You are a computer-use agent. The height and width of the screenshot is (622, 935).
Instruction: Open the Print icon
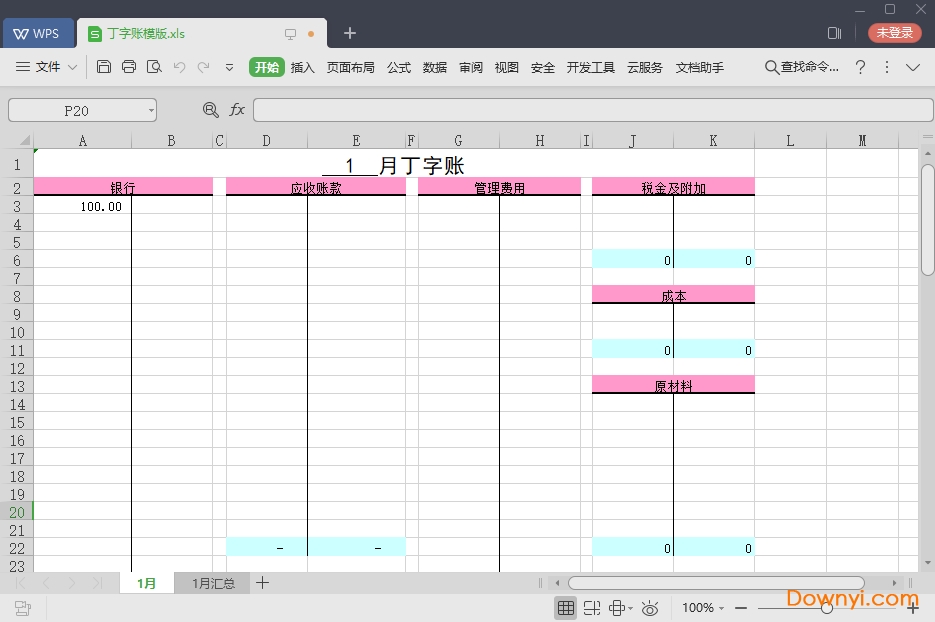(x=129, y=67)
